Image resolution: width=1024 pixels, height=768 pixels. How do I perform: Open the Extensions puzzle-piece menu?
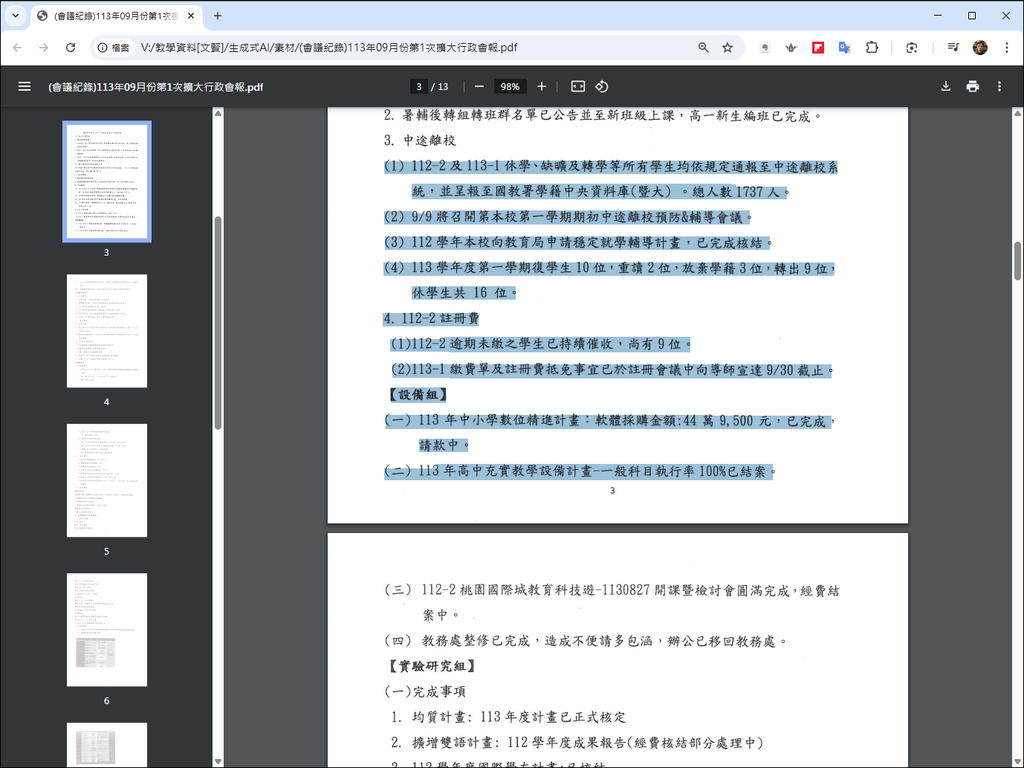pos(871,47)
